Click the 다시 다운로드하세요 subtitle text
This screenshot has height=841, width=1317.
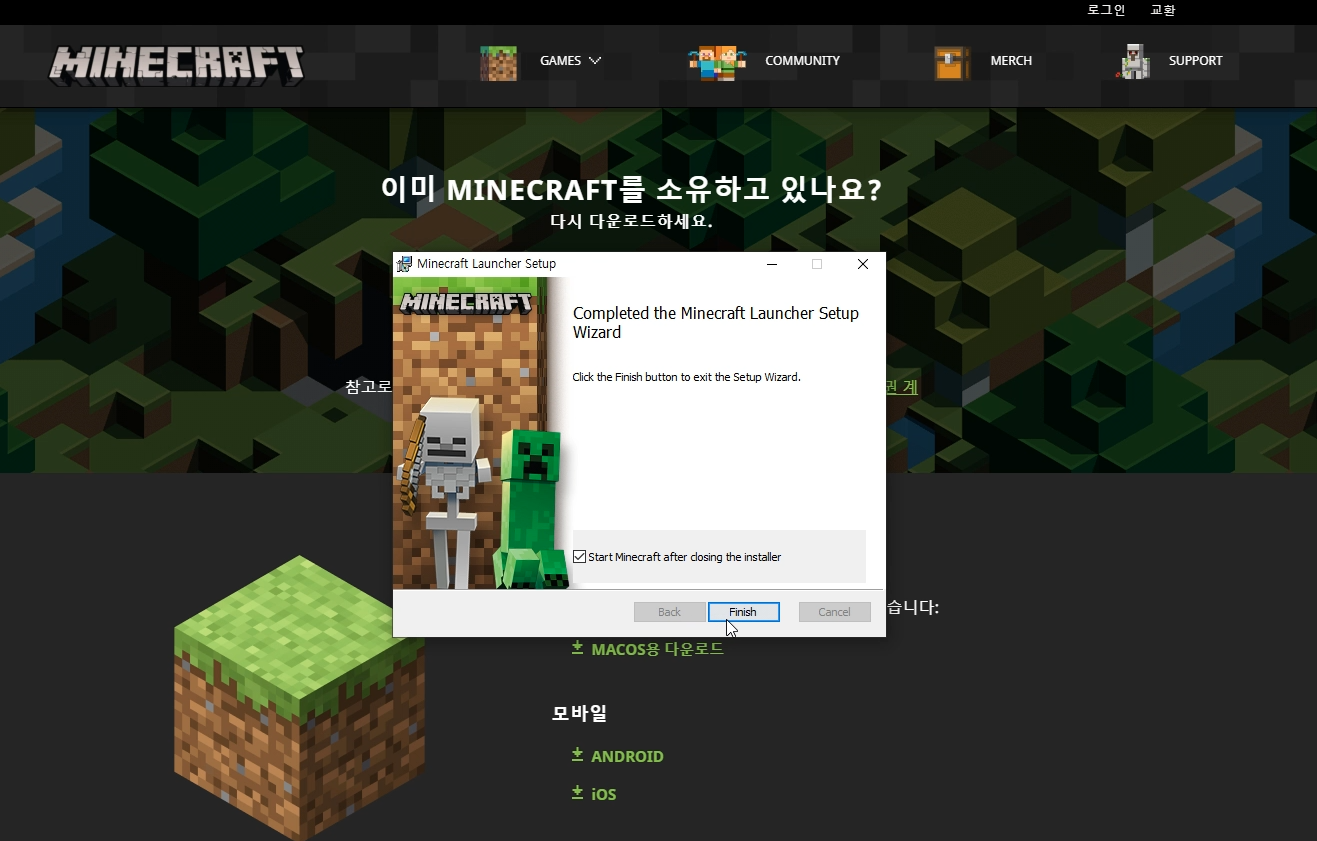(x=631, y=221)
